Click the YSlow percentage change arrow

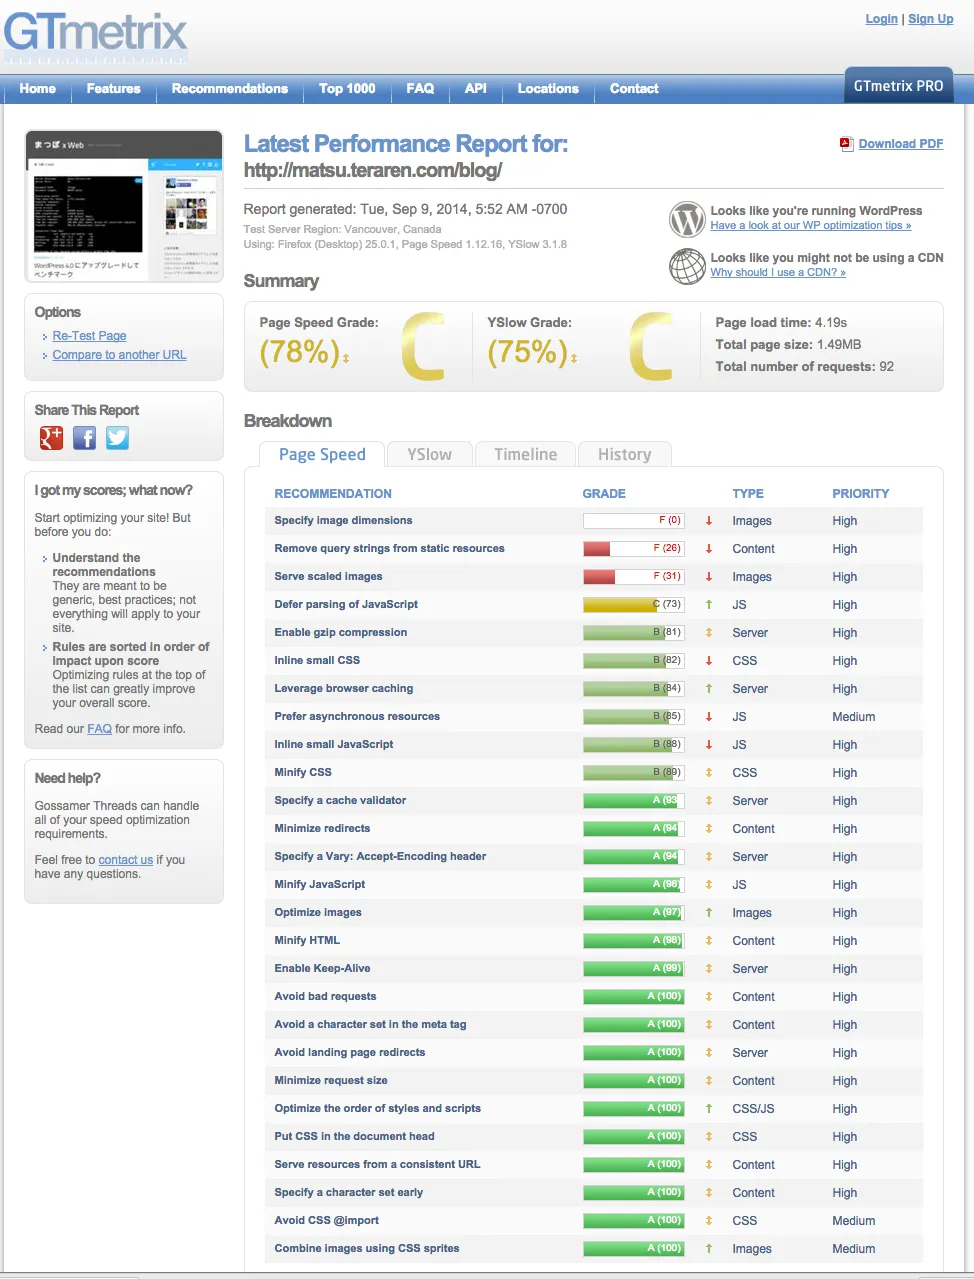pyautogui.click(x=574, y=358)
